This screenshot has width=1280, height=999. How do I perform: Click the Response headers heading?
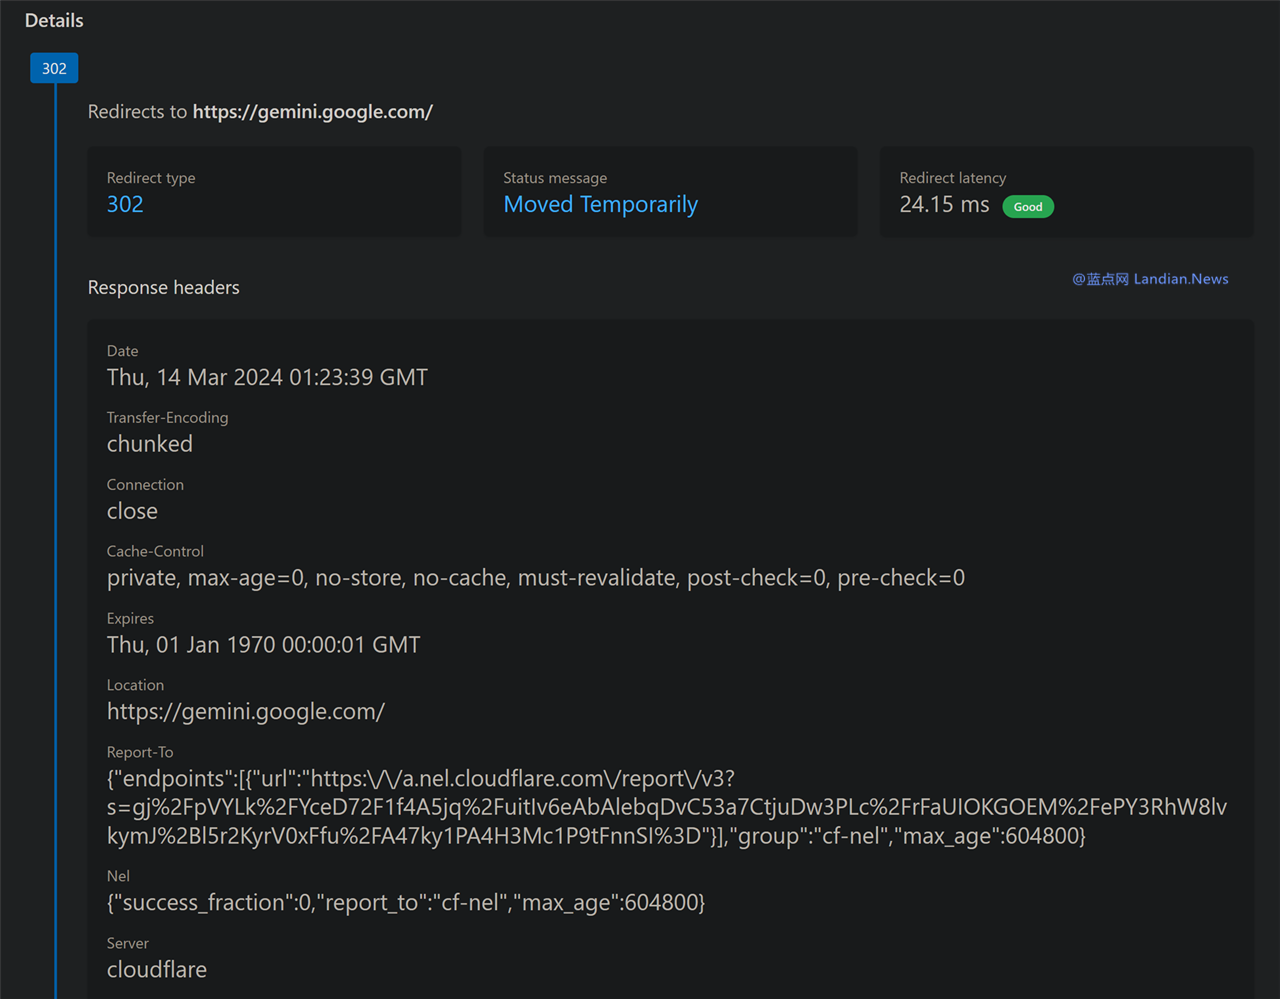pos(164,287)
